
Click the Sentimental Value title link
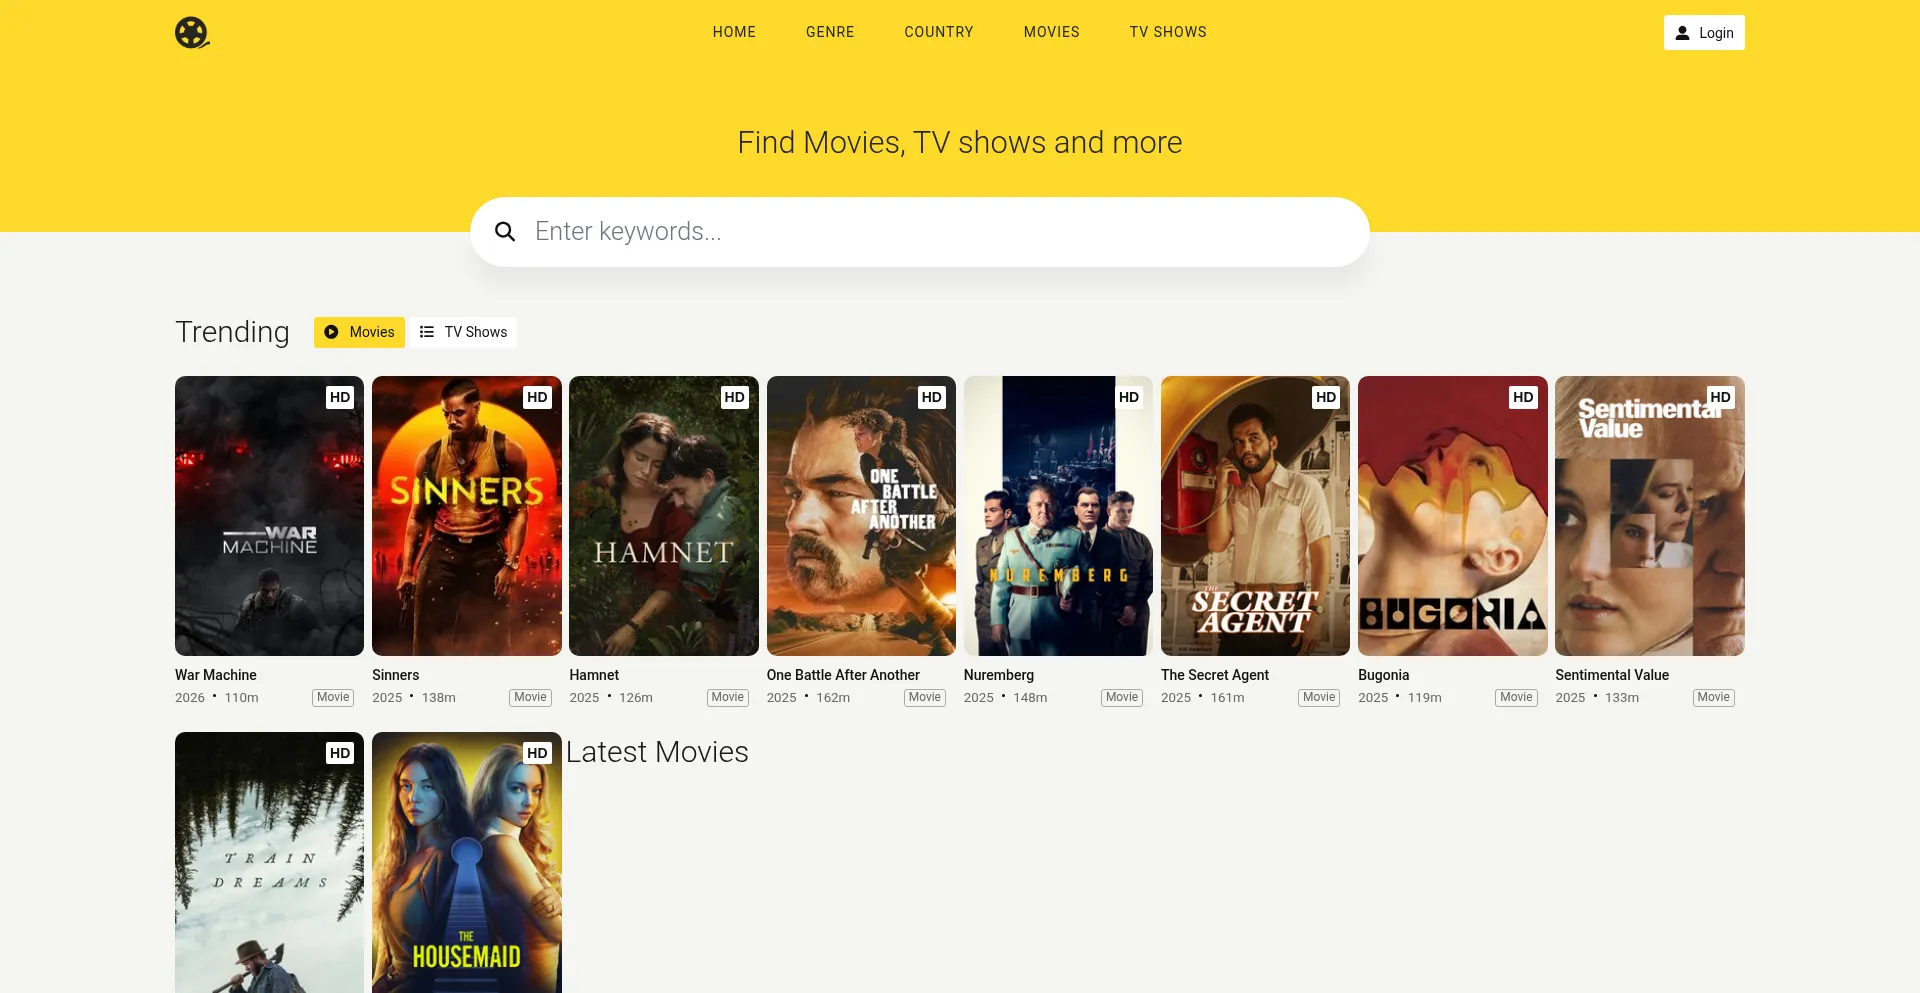click(1612, 675)
